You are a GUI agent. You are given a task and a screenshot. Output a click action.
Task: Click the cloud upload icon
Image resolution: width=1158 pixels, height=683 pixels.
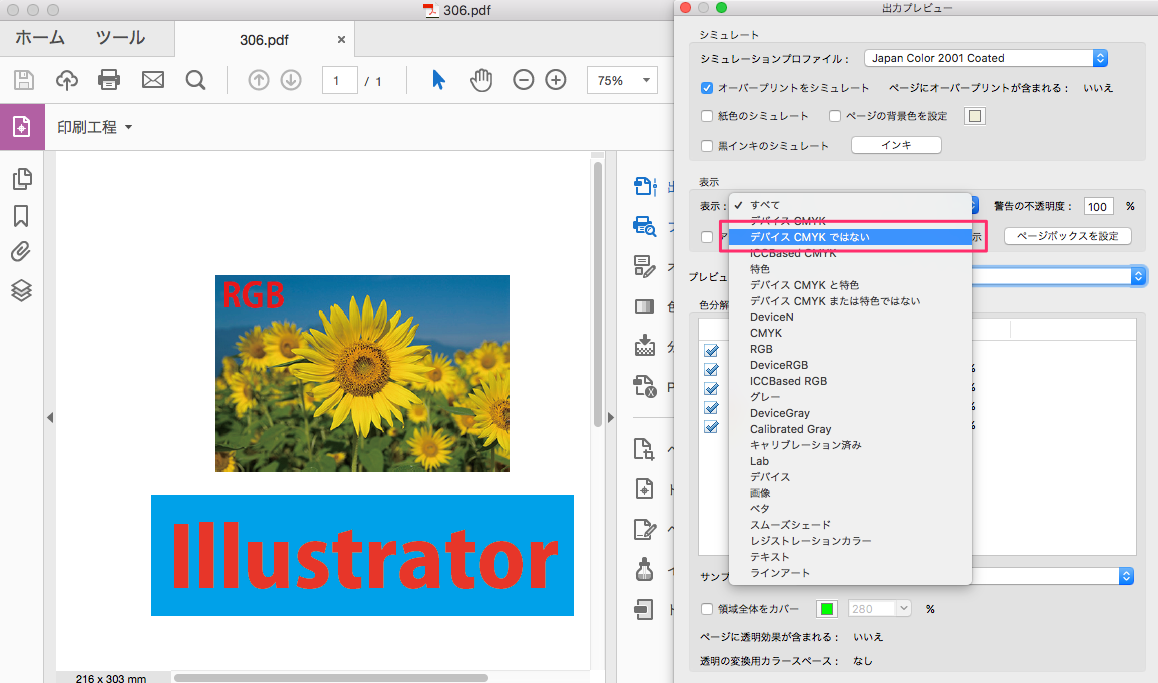(66, 80)
